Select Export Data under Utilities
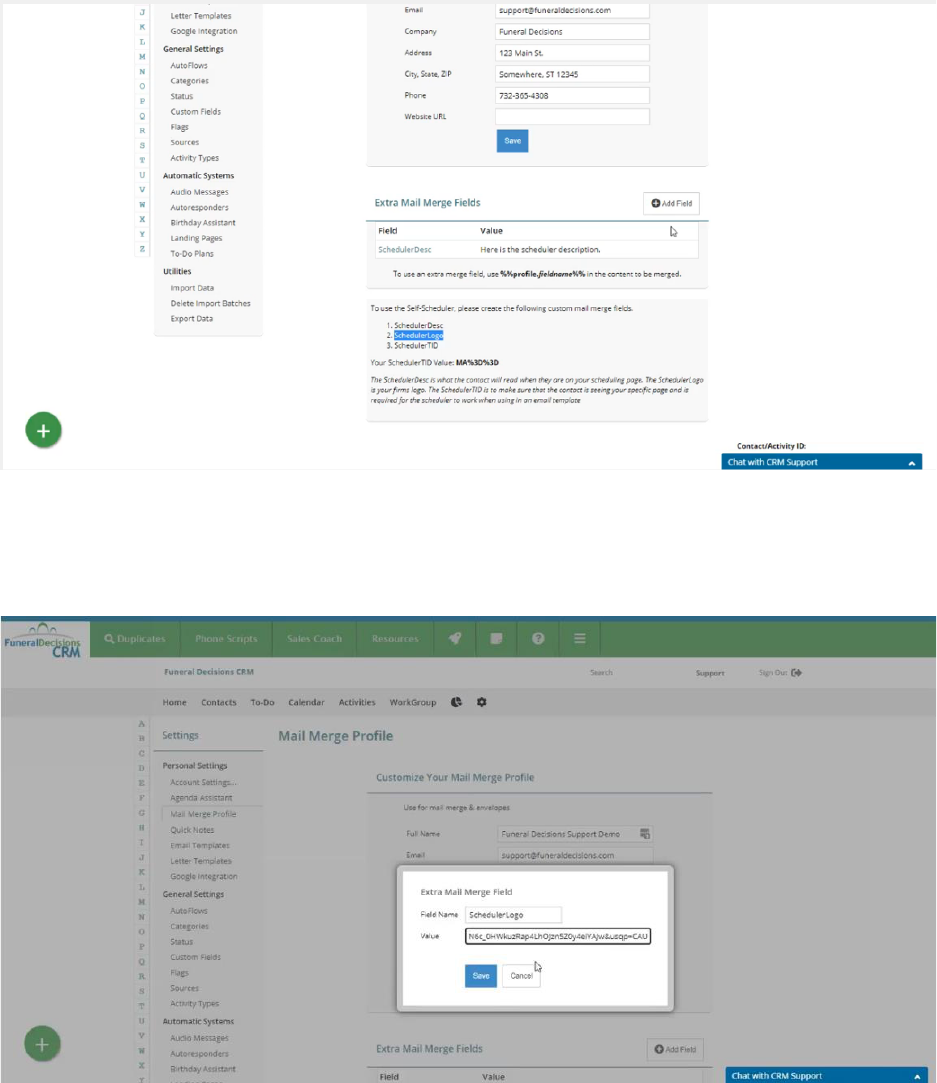The height and width of the screenshot is (1083, 937). coord(191,319)
